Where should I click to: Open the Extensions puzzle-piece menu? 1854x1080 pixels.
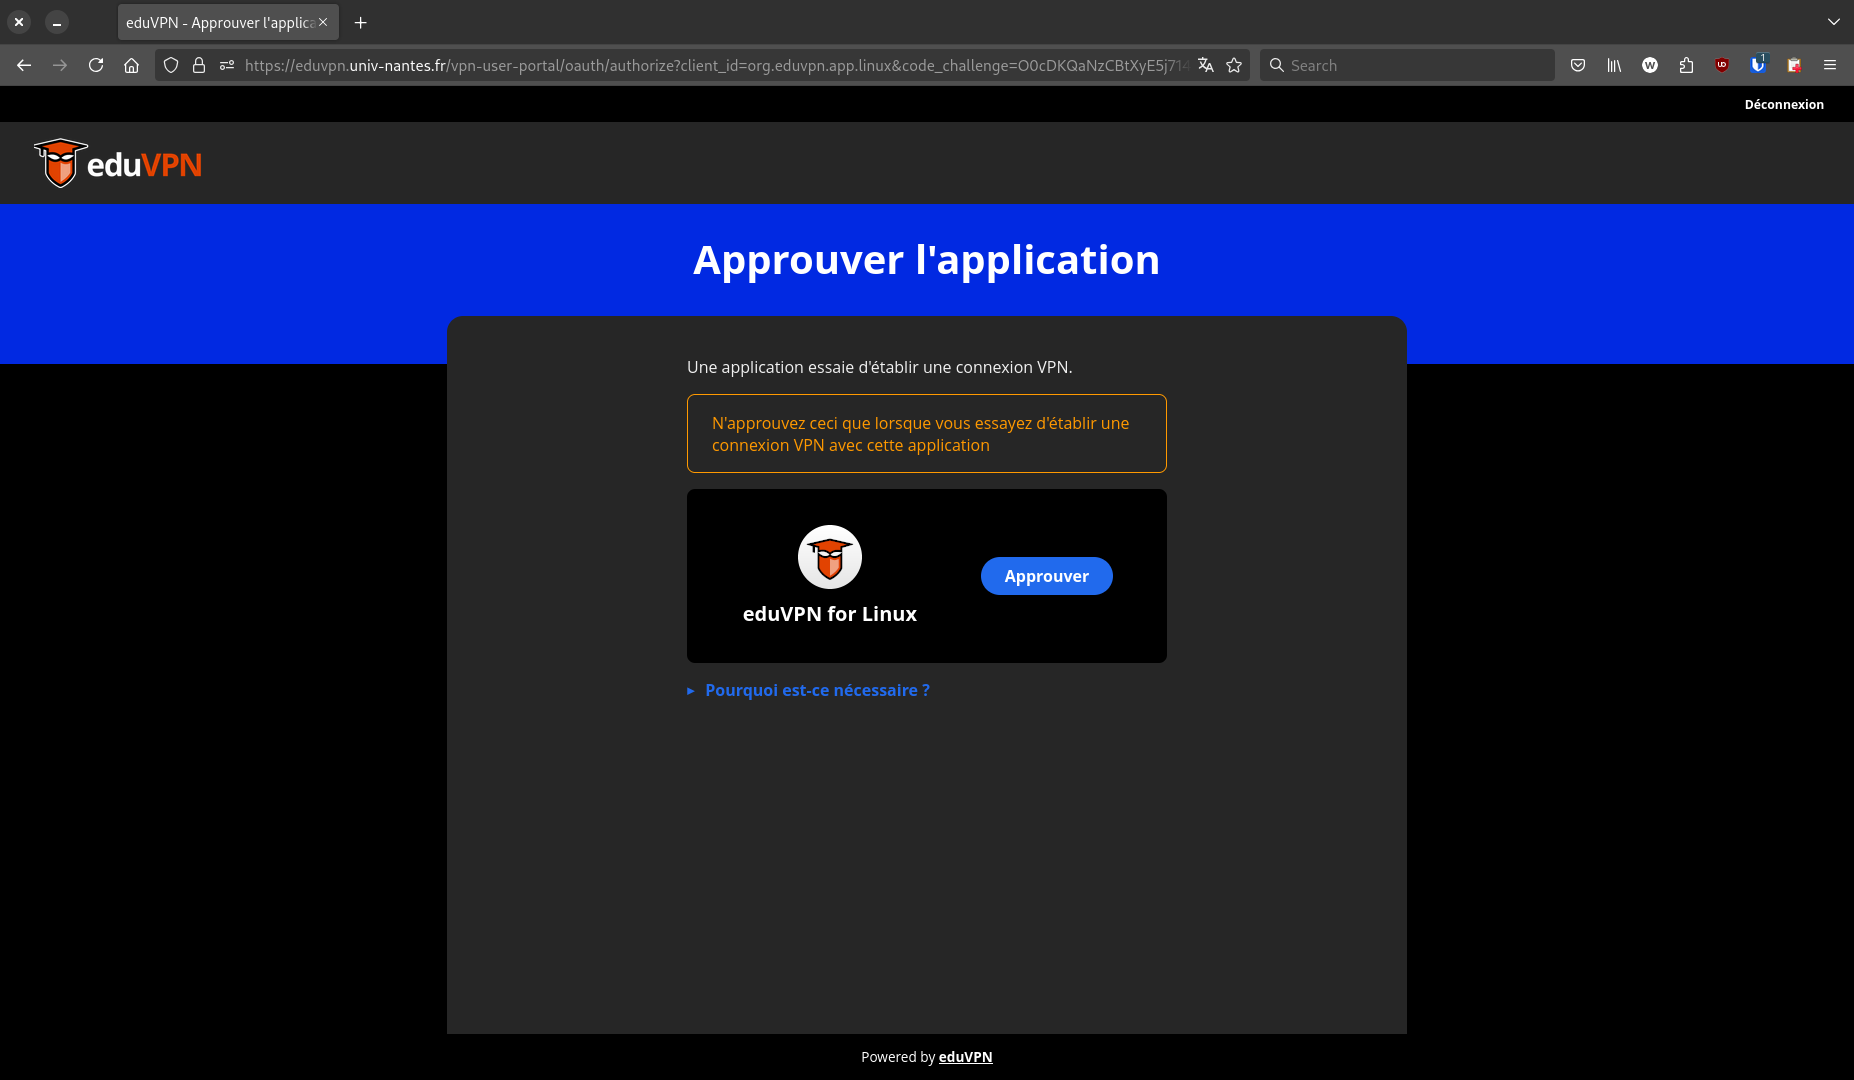[1686, 65]
